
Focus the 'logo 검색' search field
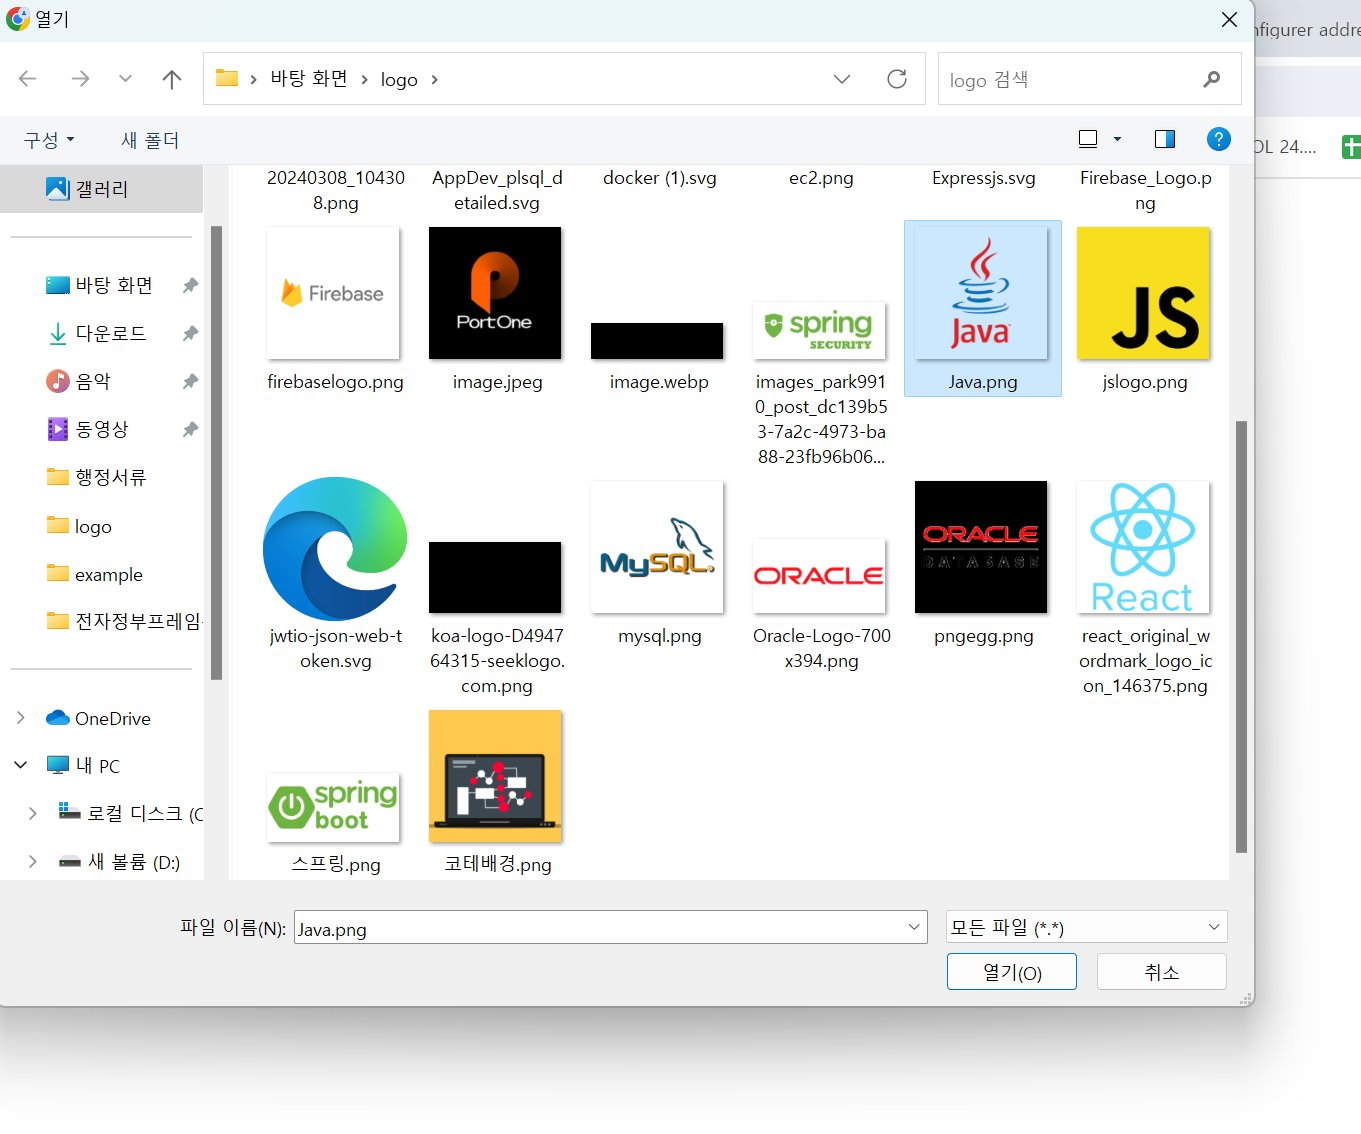[x=1089, y=79]
